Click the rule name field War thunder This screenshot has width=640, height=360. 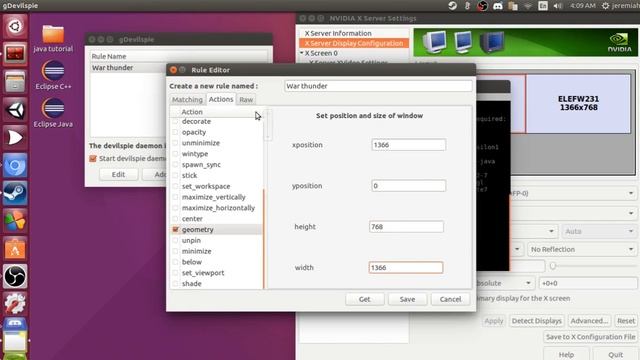(378, 86)
